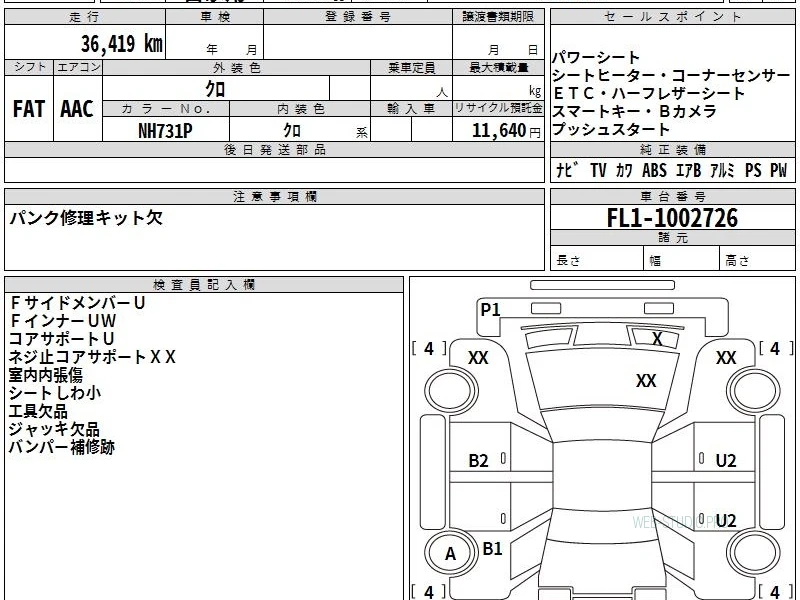Click the 検査員記入欄 header

204,285
